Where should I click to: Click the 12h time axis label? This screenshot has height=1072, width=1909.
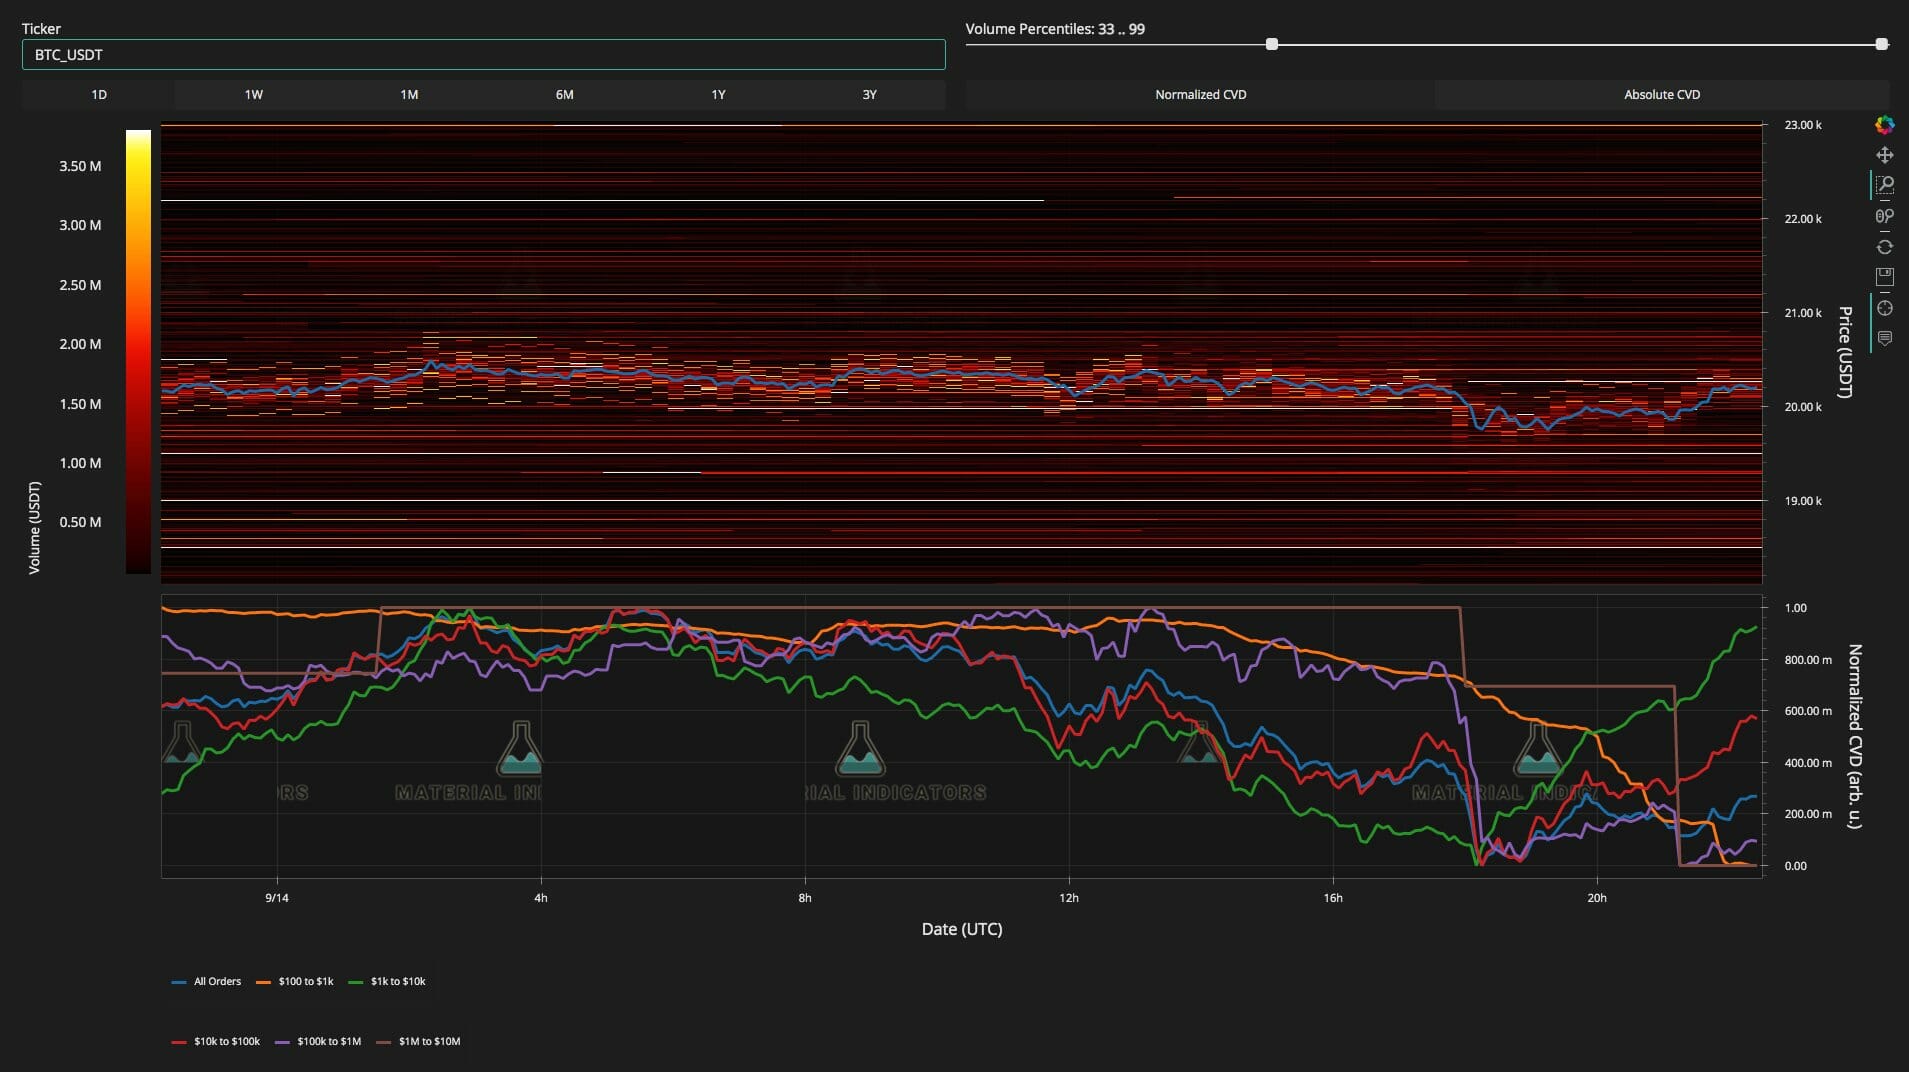point(1069,898)
